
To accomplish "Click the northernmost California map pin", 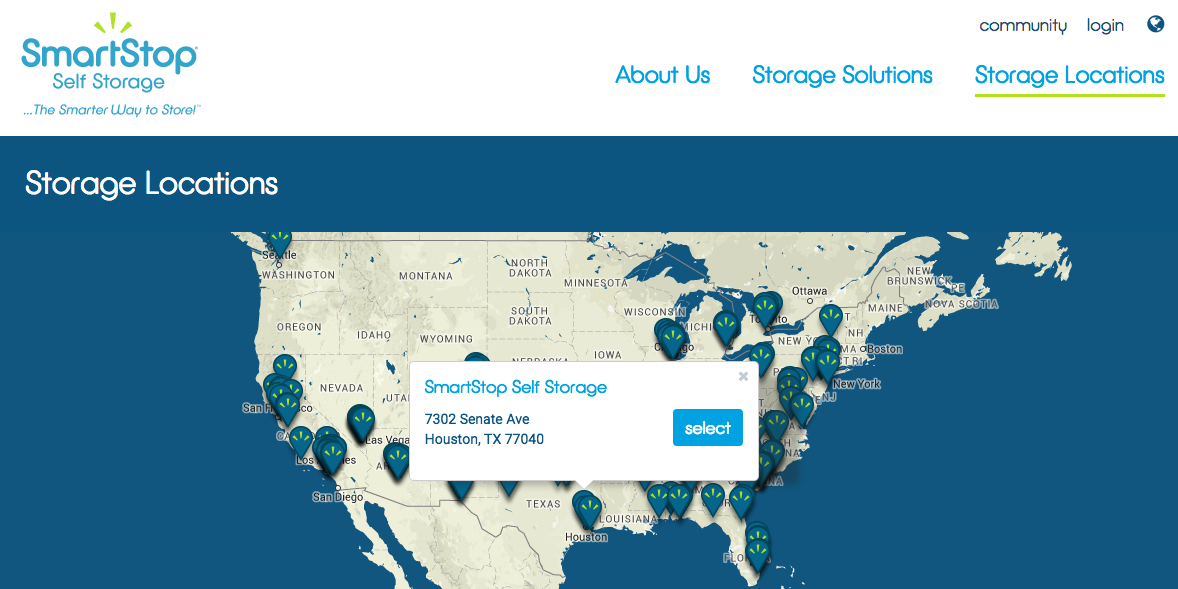I will pos(285,367).
